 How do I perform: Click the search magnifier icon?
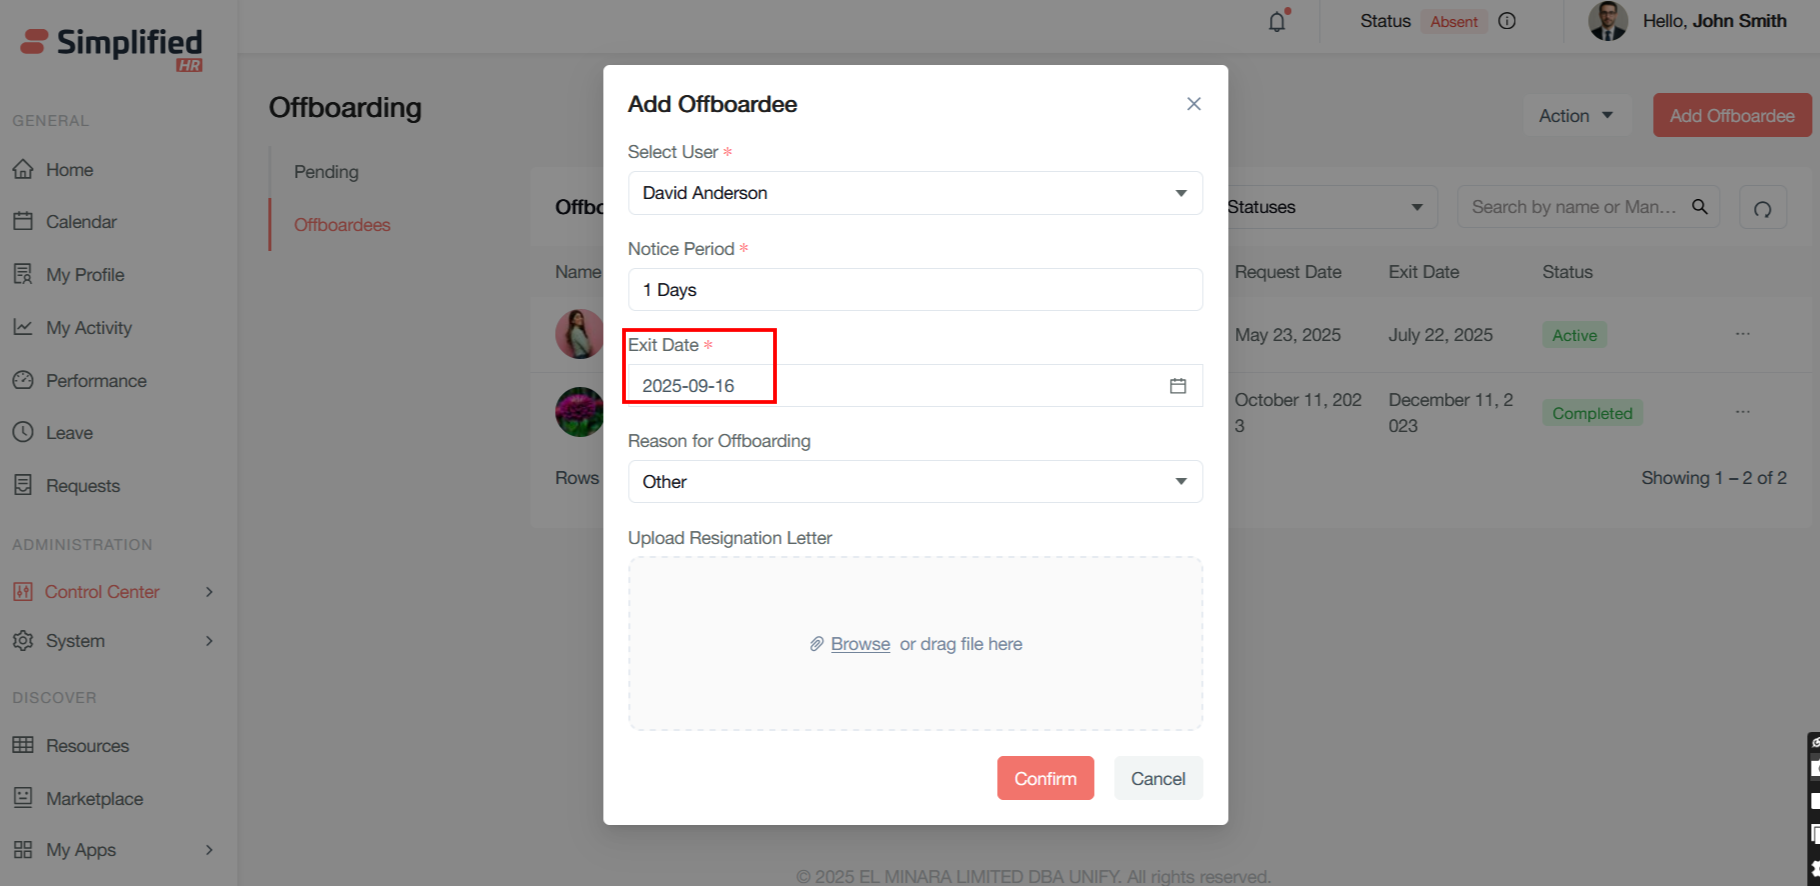1699,207
